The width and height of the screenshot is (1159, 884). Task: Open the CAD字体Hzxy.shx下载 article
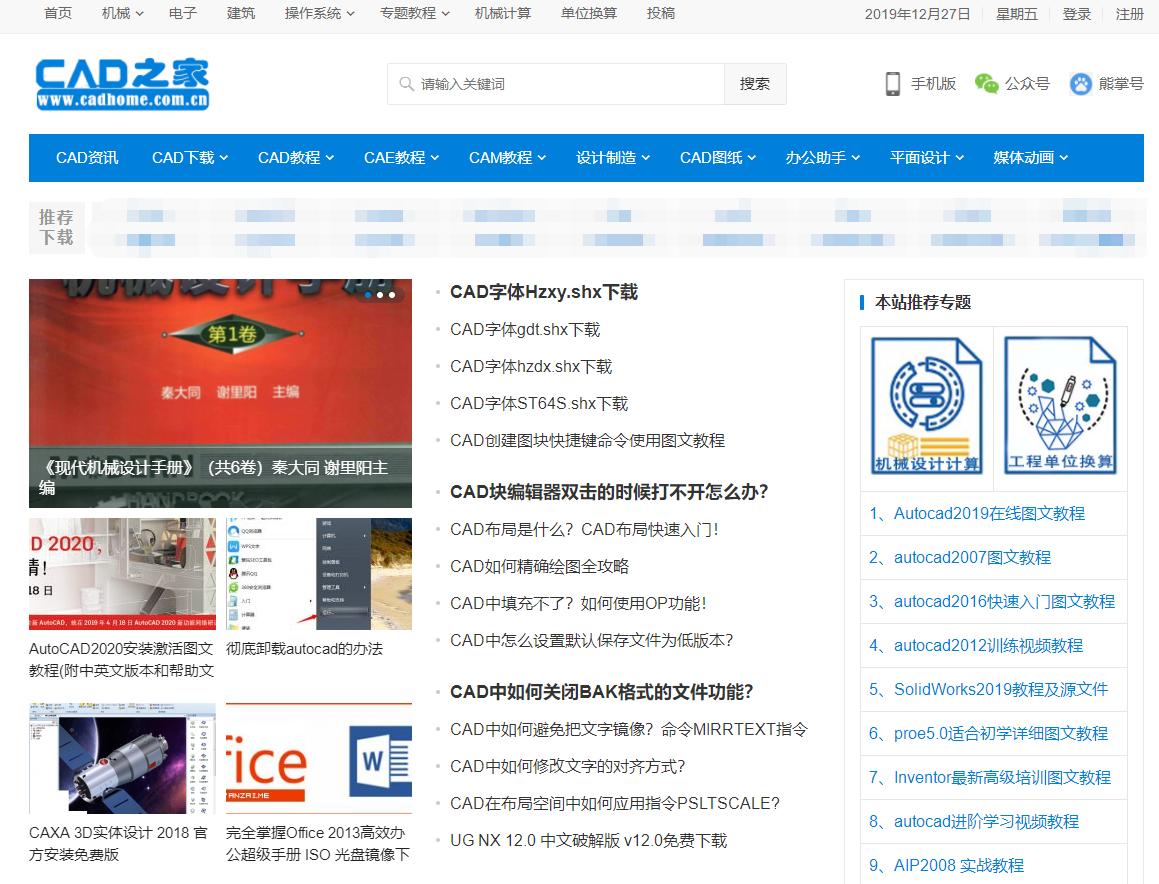(x=546, y=292)
